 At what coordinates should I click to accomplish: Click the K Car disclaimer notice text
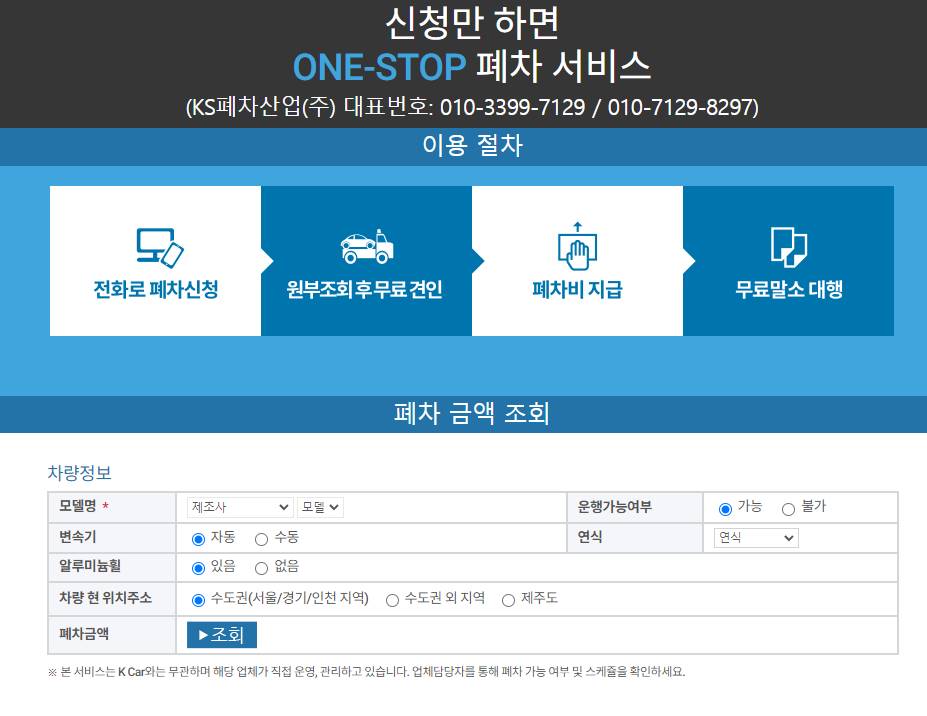[367, 672]
